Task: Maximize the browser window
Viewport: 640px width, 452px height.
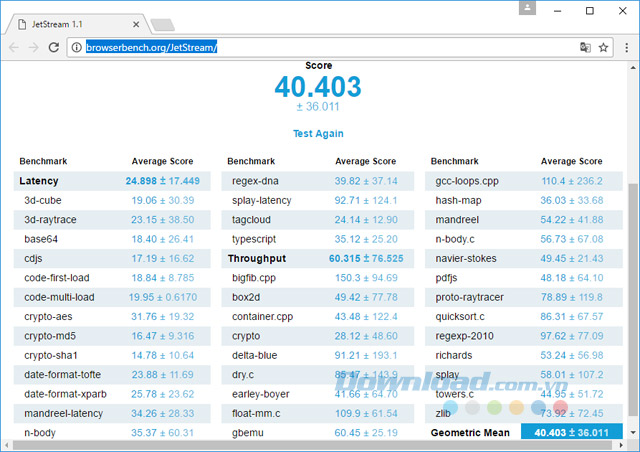Action: (x=591, y=10)
